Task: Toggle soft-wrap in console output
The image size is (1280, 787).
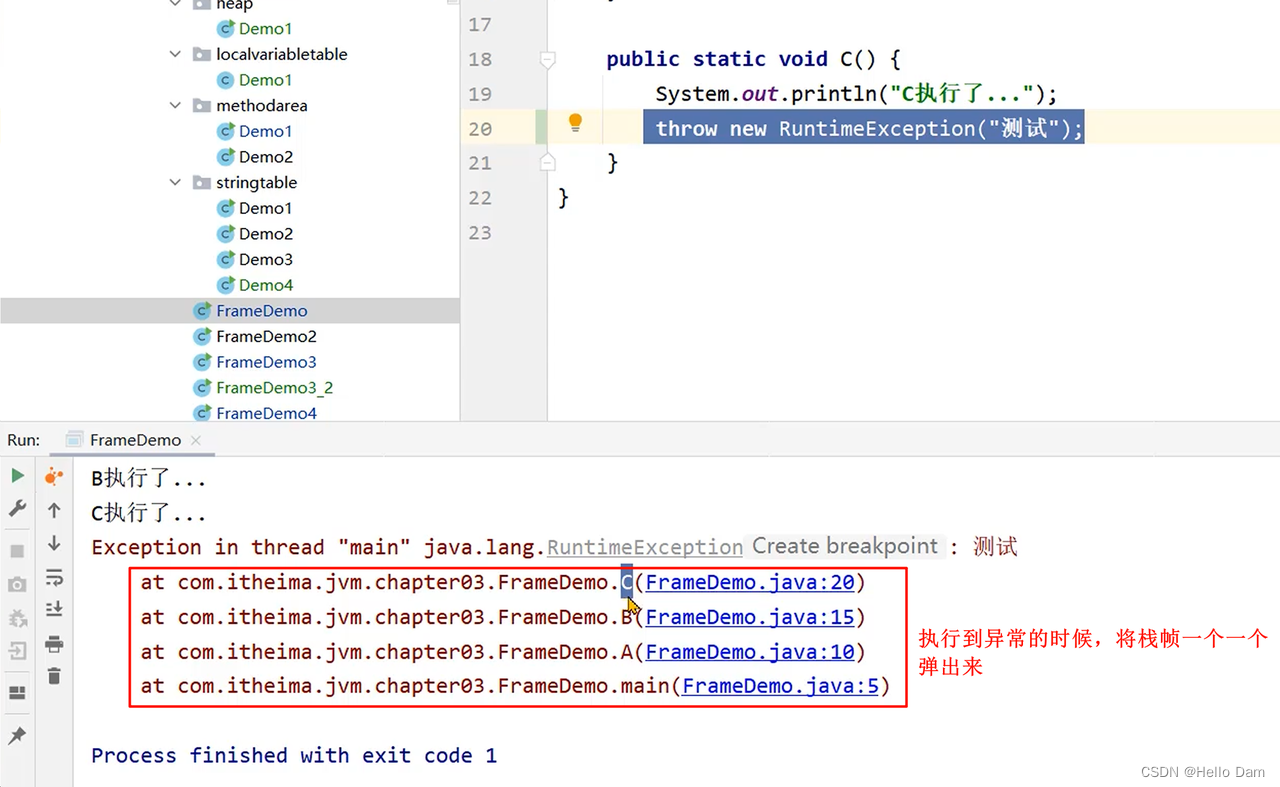Action: (54, 577)
